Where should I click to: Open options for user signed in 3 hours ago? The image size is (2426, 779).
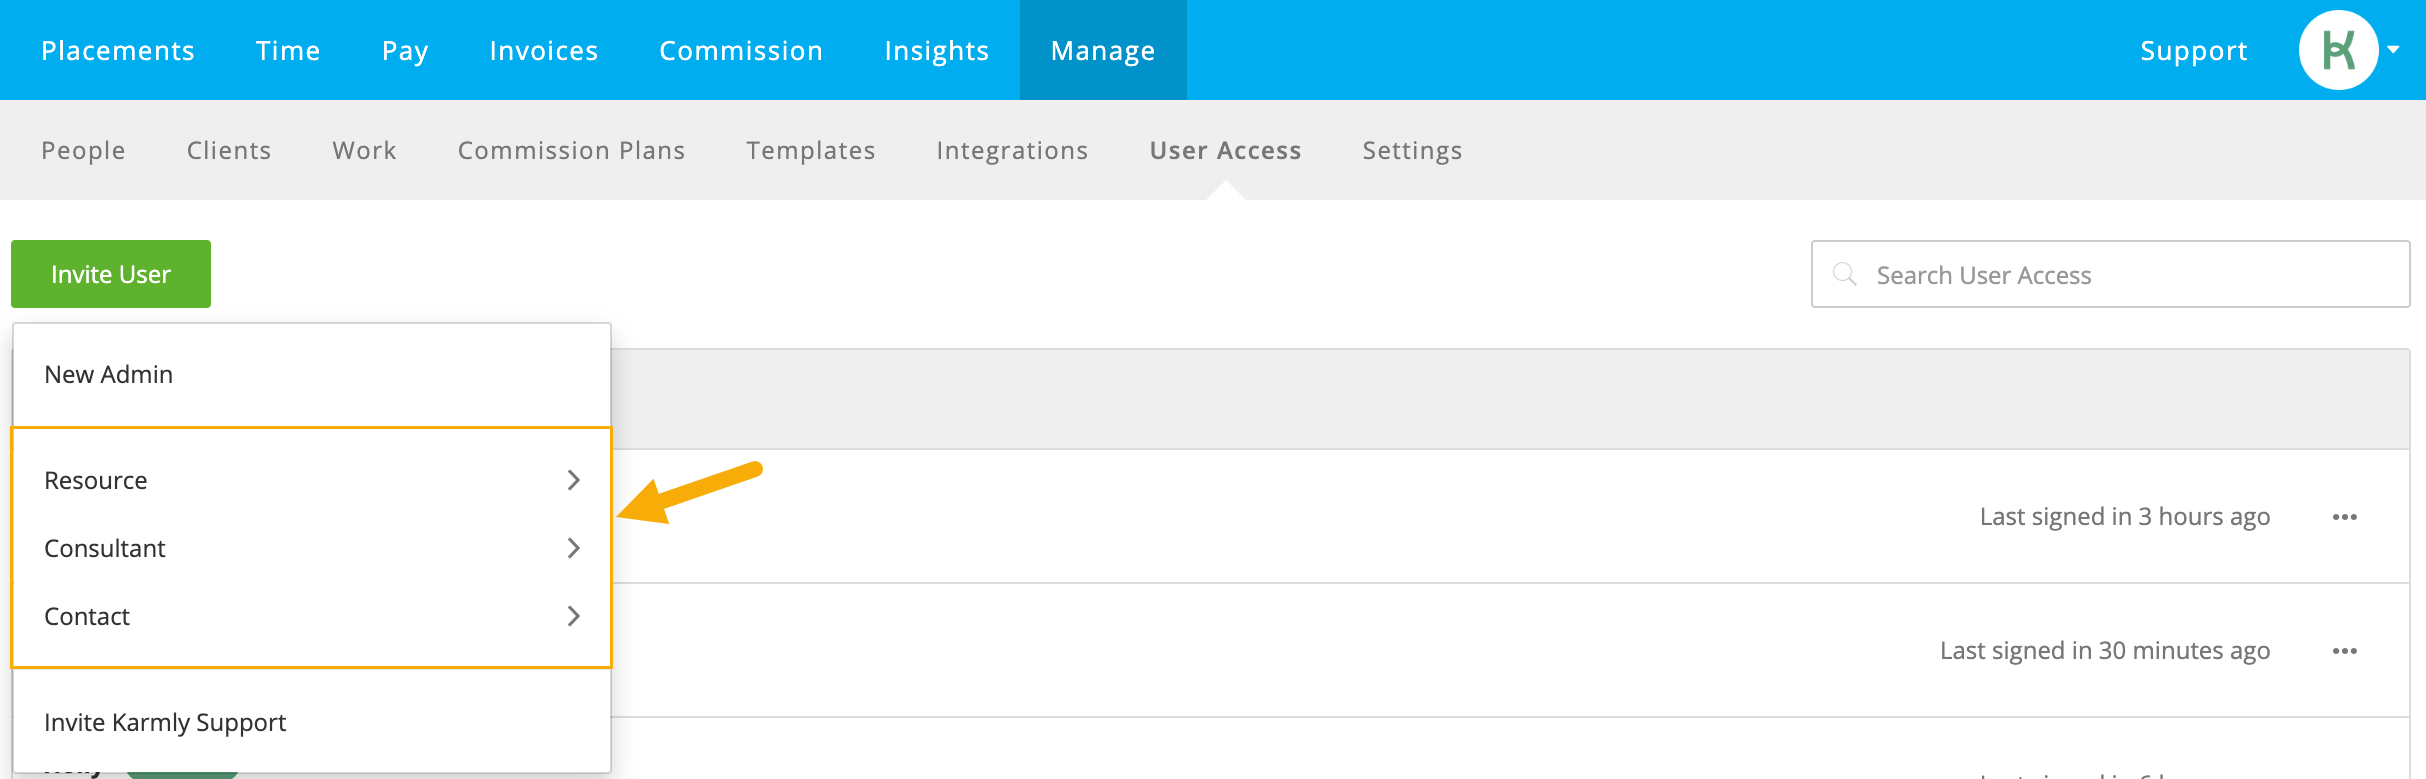tap(2345, 517)
